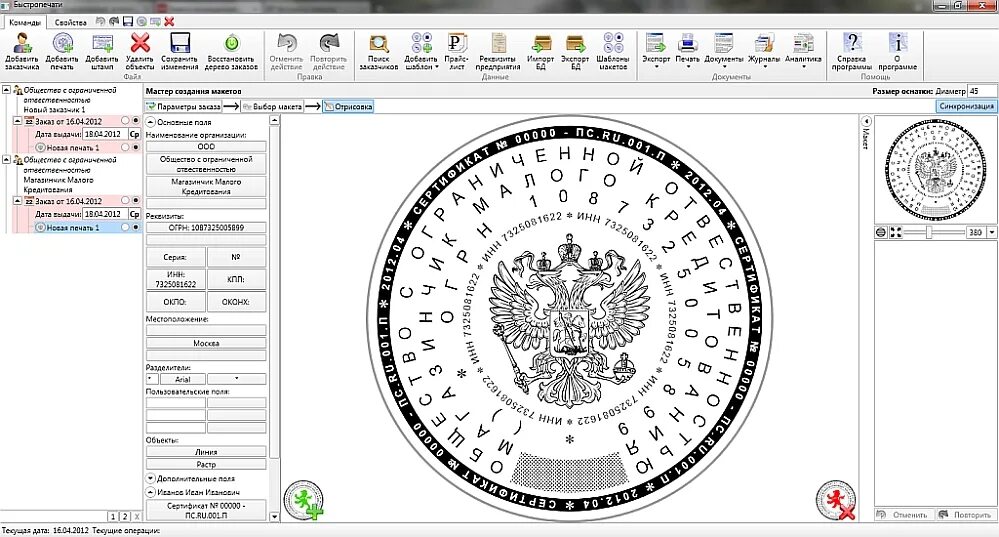Open Аналитика dropdown
This screenshot has height=537, width=999.
(803, 52)
